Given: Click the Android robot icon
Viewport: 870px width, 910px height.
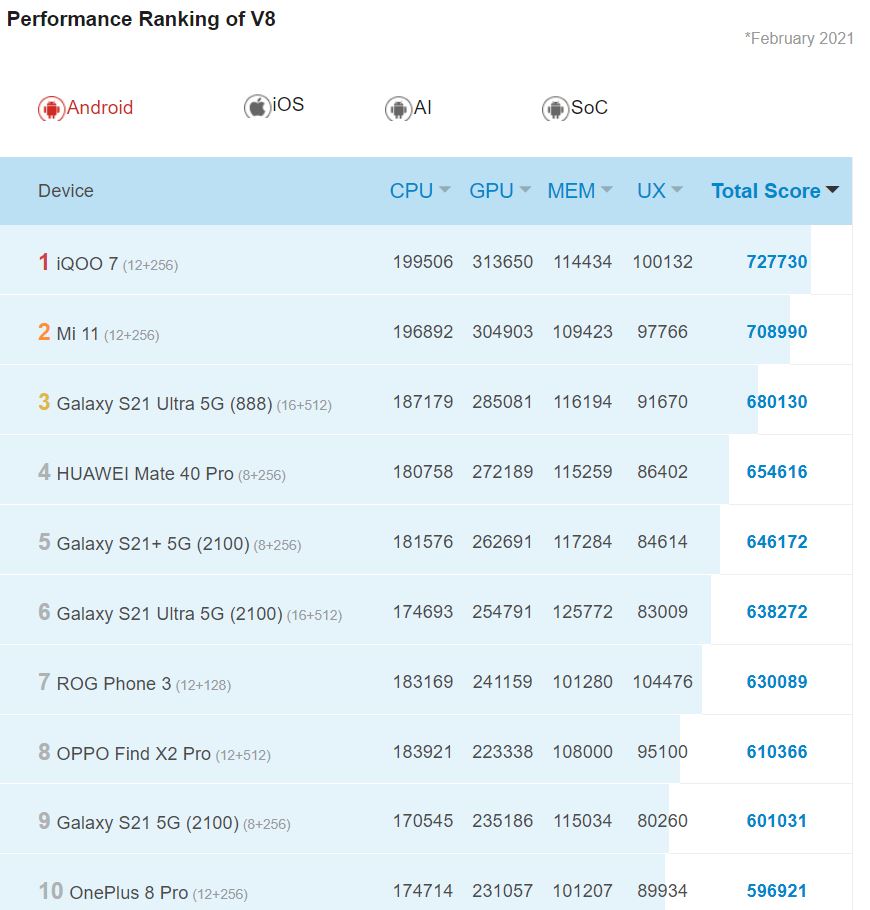Looking at the screenshot, I should point(50,109).
